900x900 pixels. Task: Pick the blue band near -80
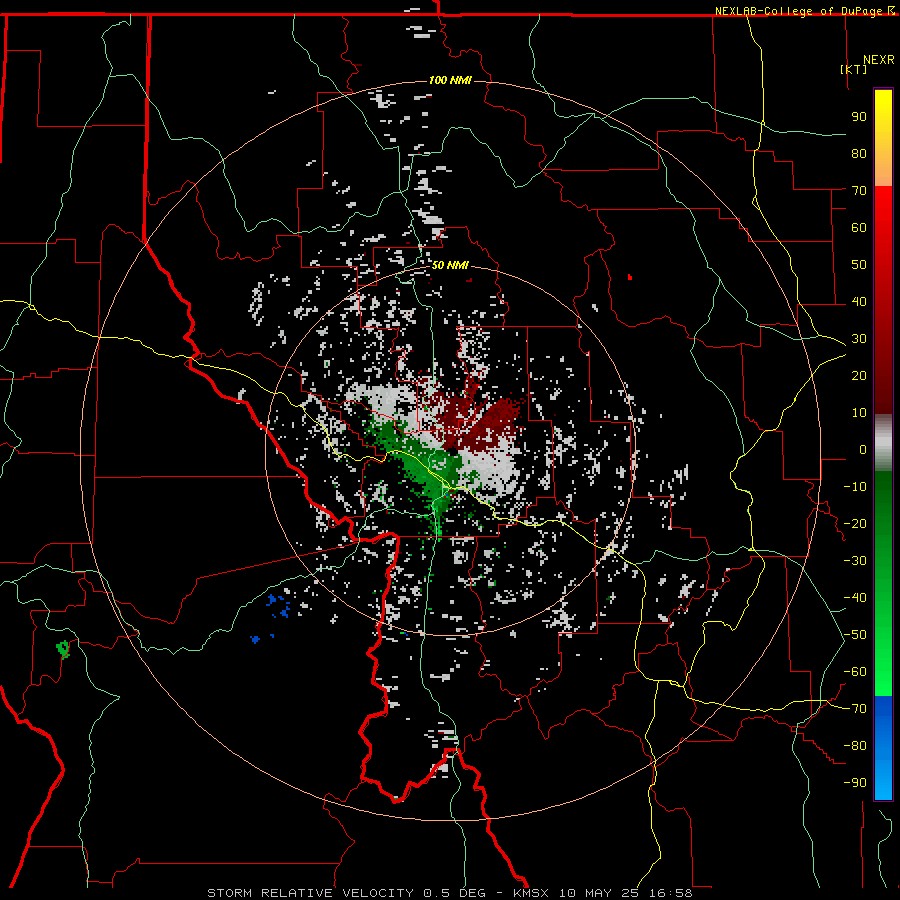883,746
